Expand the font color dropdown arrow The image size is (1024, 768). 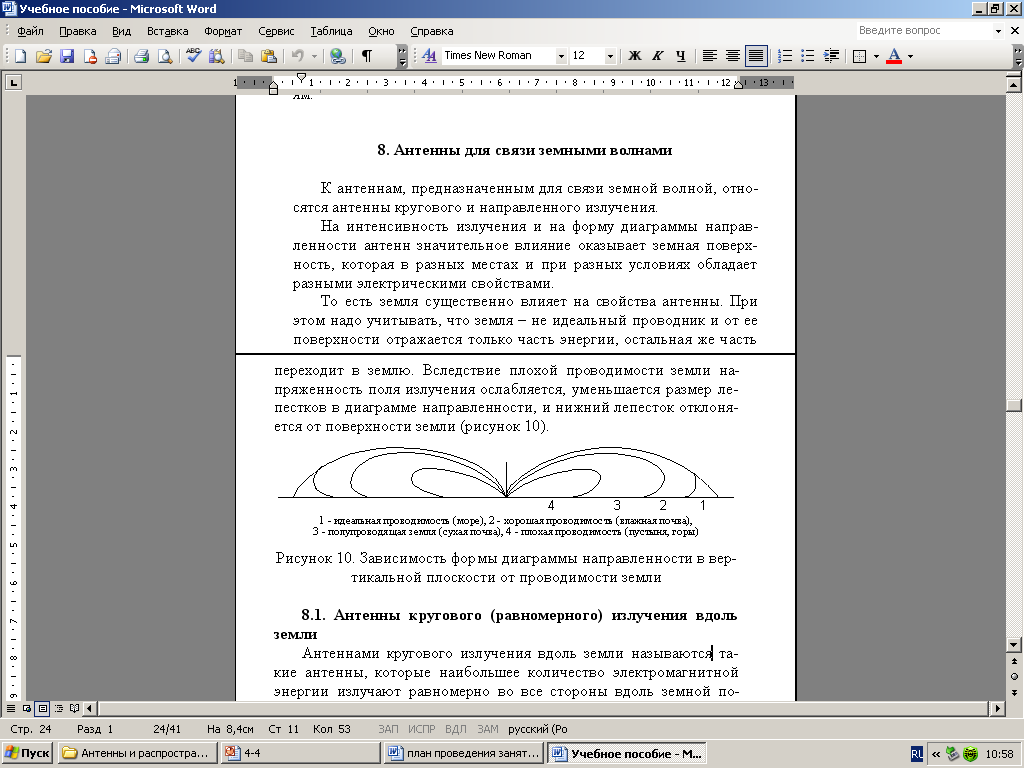[x=910, y=56]
